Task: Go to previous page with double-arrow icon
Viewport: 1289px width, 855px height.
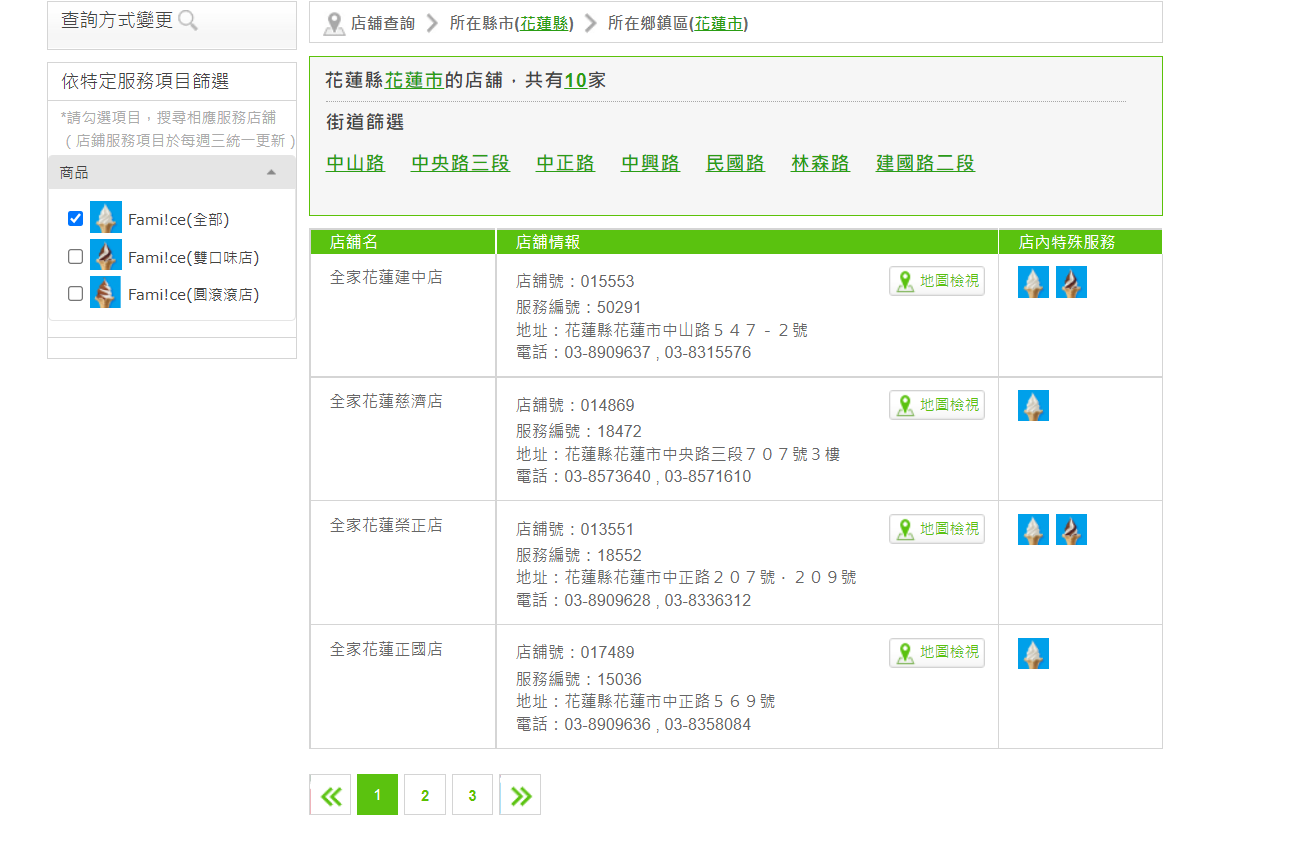Action: coord(331,795)
